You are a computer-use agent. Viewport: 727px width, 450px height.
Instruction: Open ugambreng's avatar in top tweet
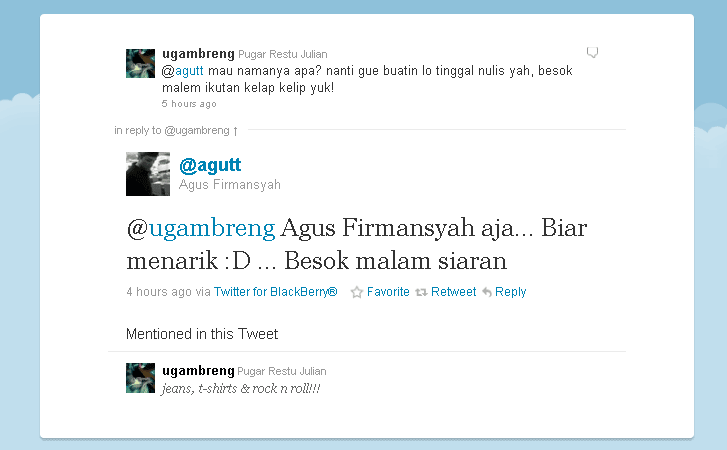[140, 63]
